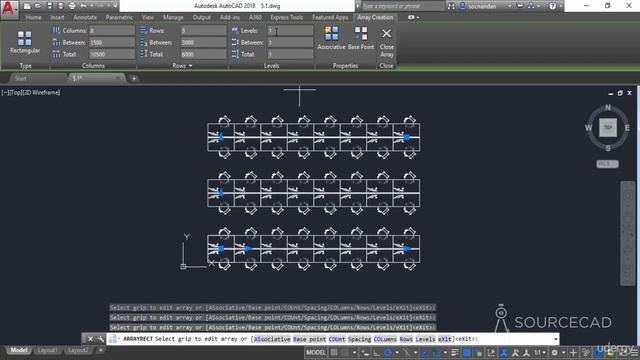The image size is (640, 360).
Task: Click the Columns count input field
Action: click(112, 31)
